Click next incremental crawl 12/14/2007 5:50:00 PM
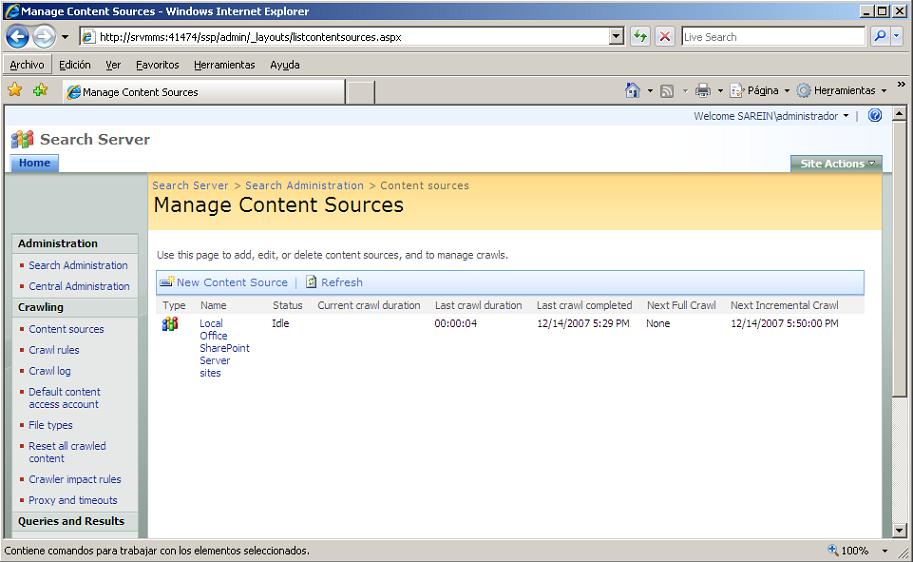The image size is (913, 562). pos(784,323)
